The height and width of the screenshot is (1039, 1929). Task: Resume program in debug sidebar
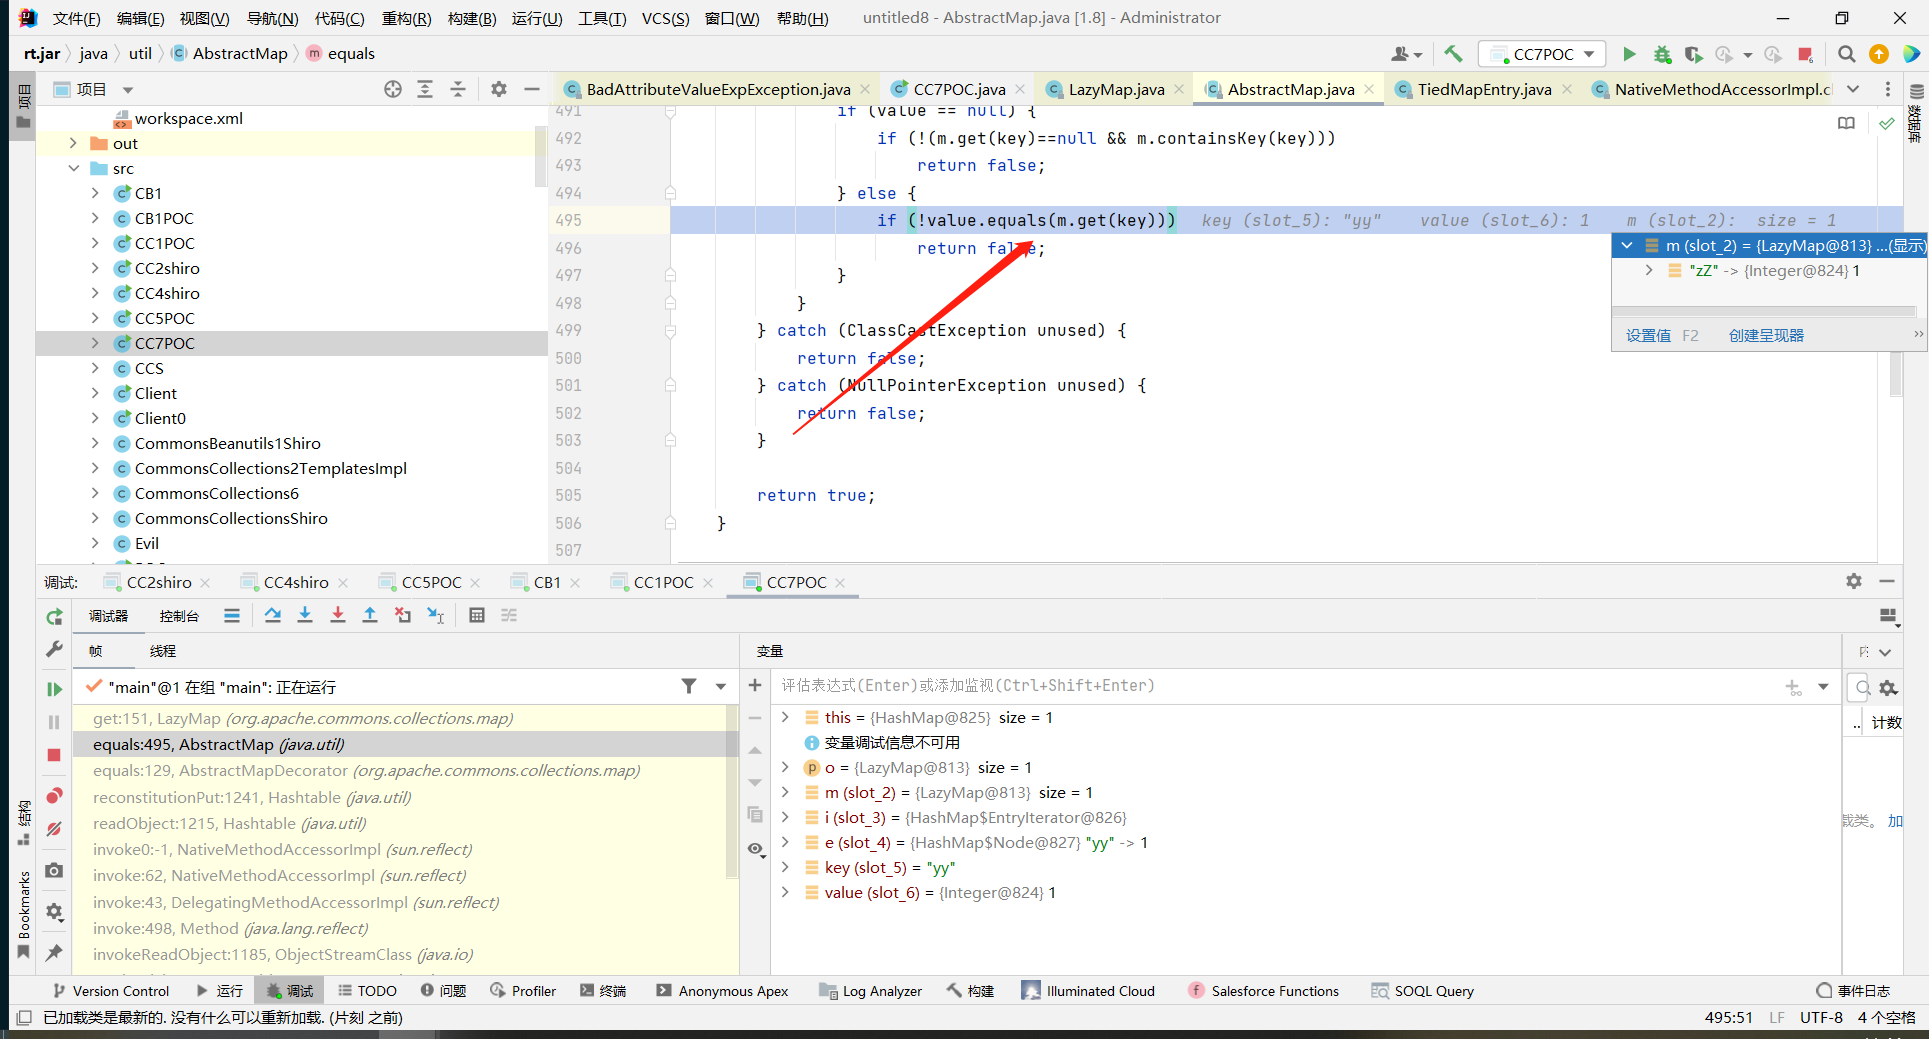point(54,689)
